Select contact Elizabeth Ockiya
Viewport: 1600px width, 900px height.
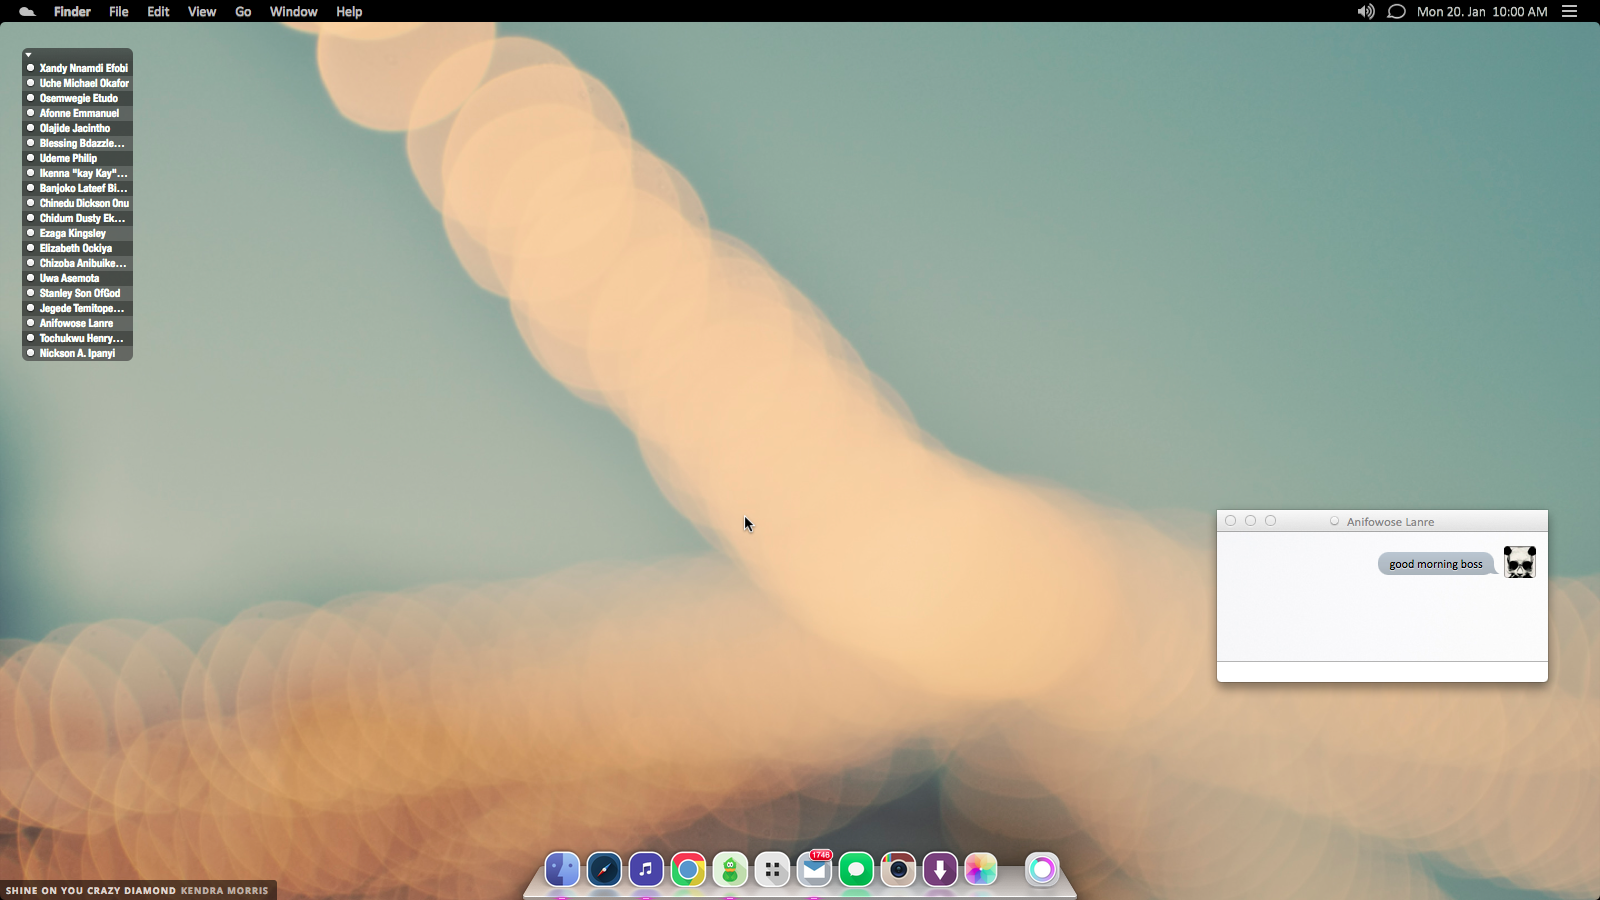pyautogui.click(x=78, y=248)
